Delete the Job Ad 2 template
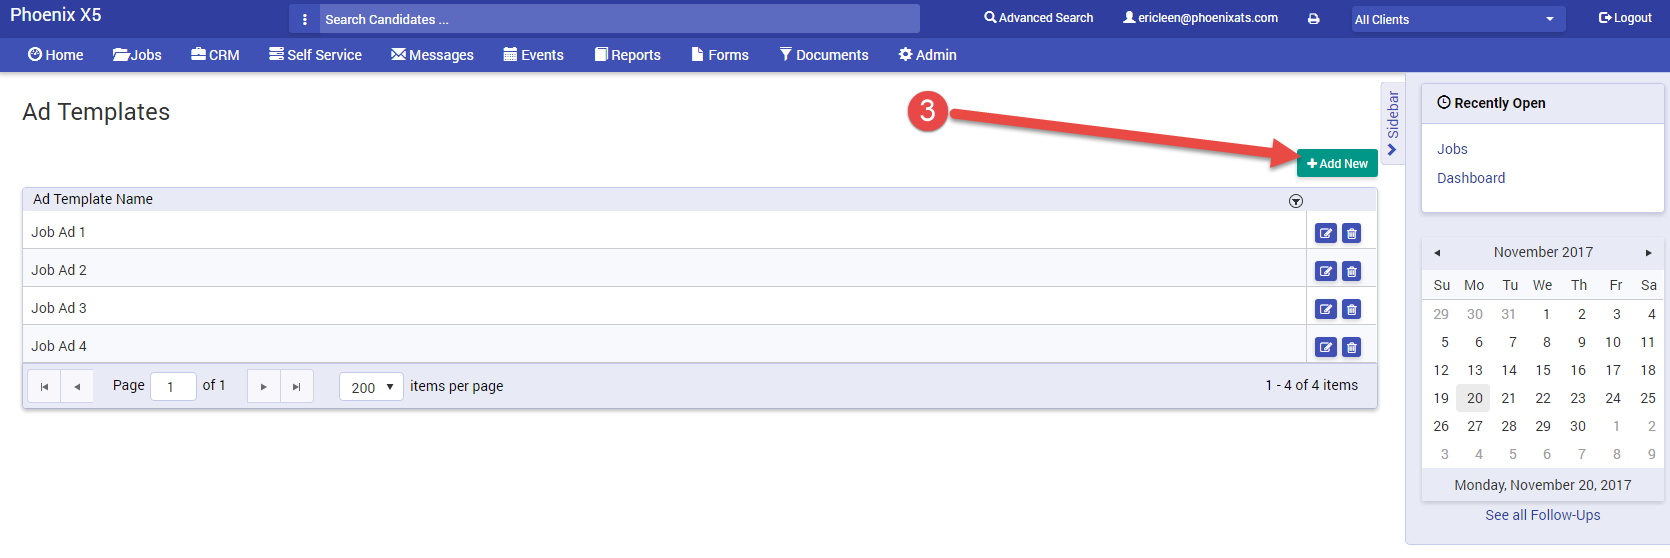The width and height of the screenshot is (1670, 558). [1352, 271]
